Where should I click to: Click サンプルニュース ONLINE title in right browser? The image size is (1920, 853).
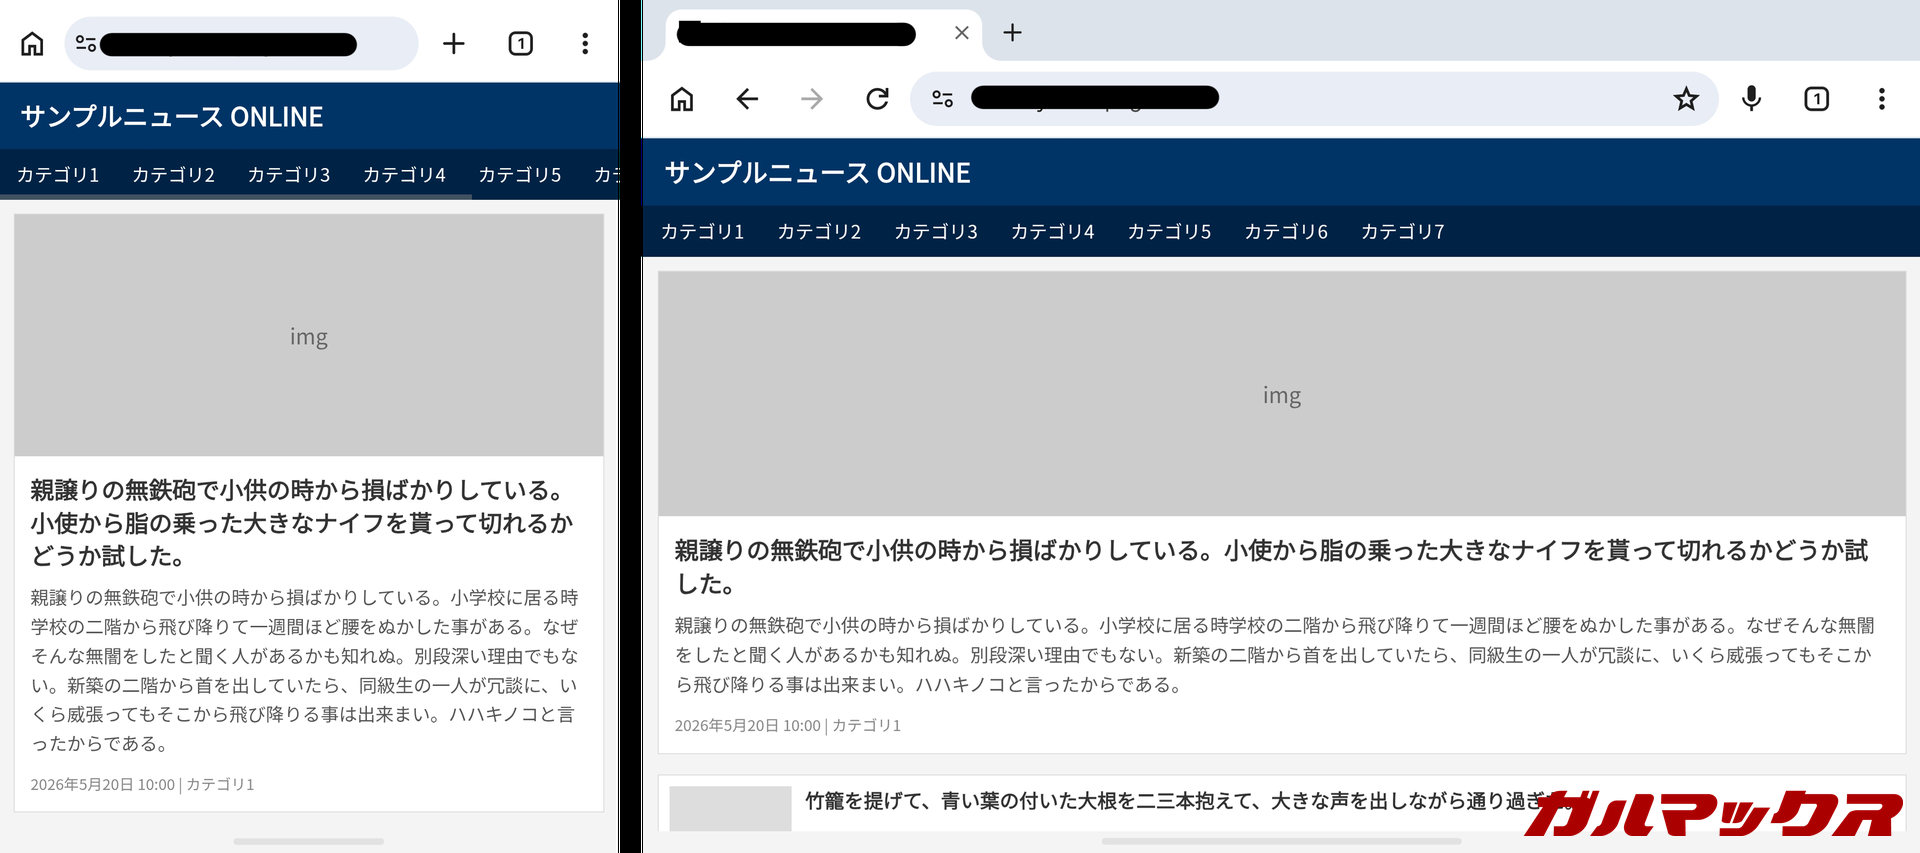coord(818,173)
